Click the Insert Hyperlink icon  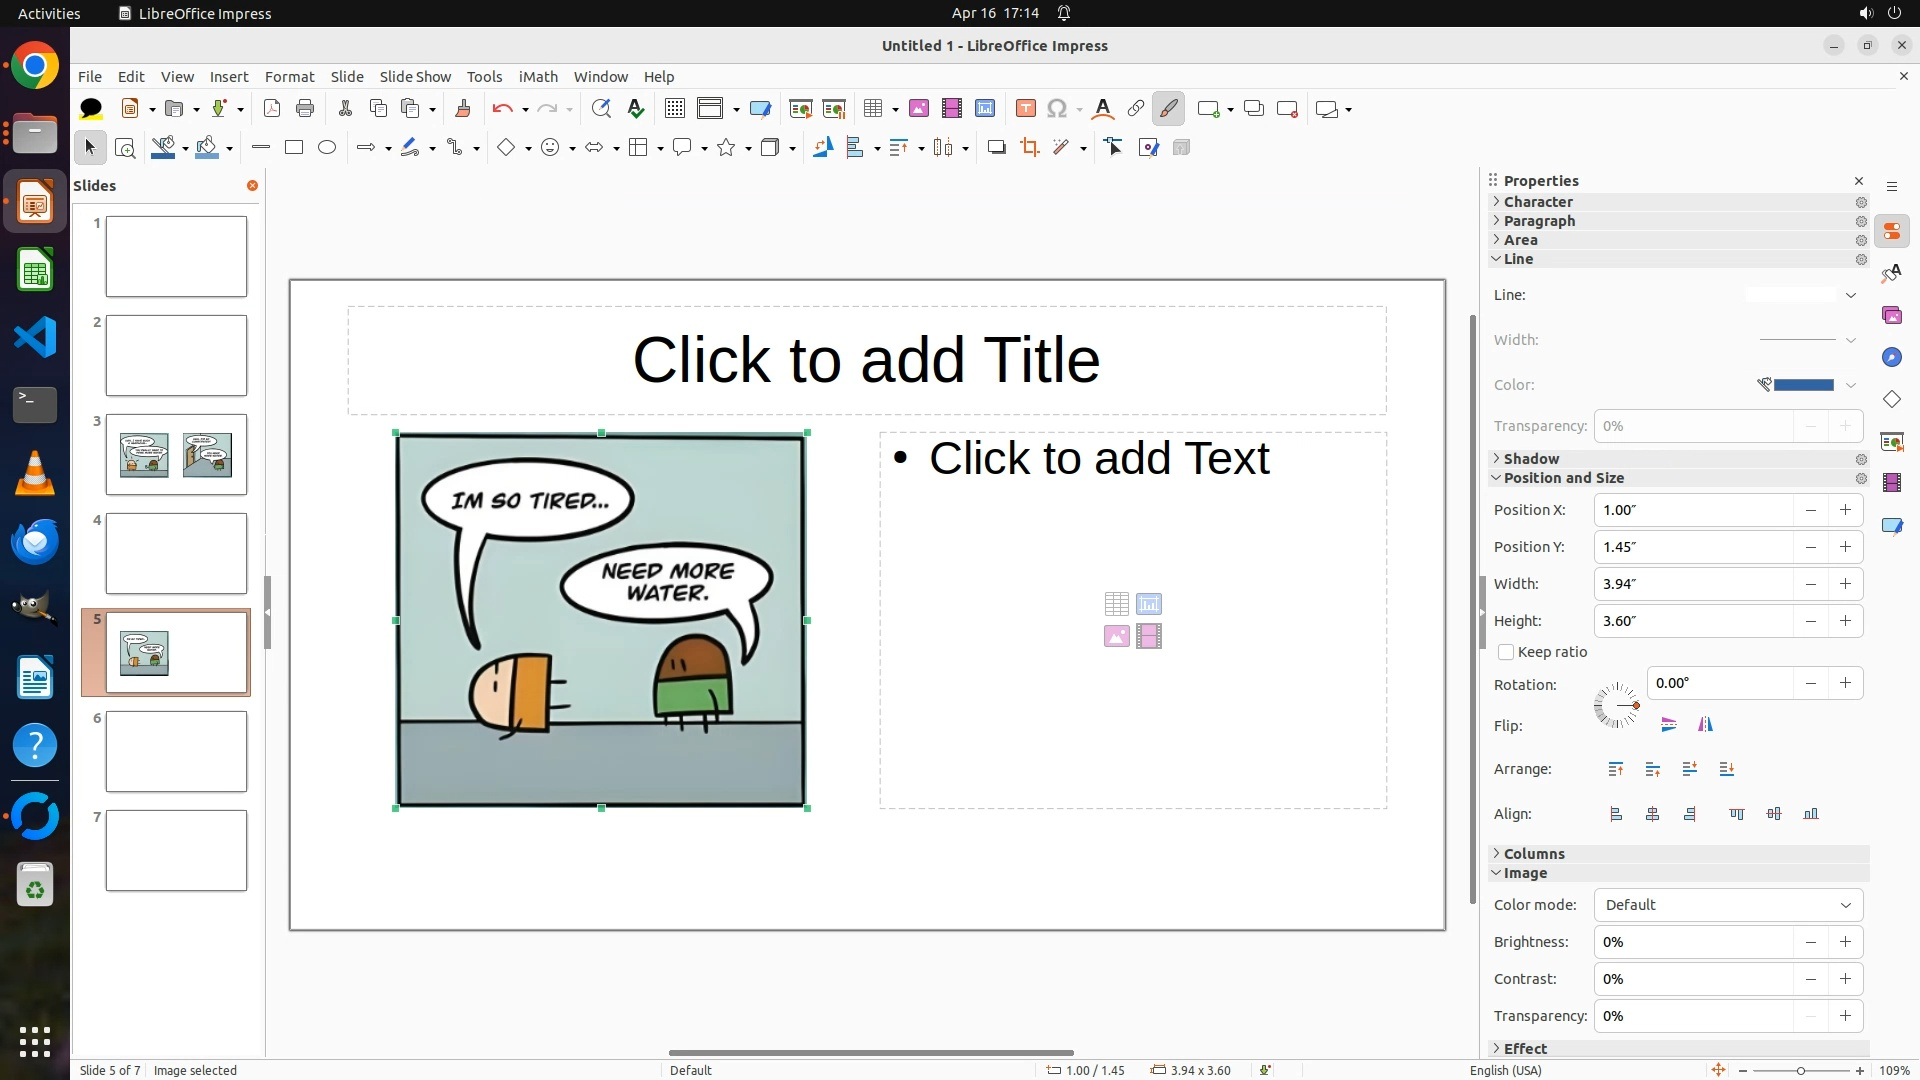tap(1135, 109)
